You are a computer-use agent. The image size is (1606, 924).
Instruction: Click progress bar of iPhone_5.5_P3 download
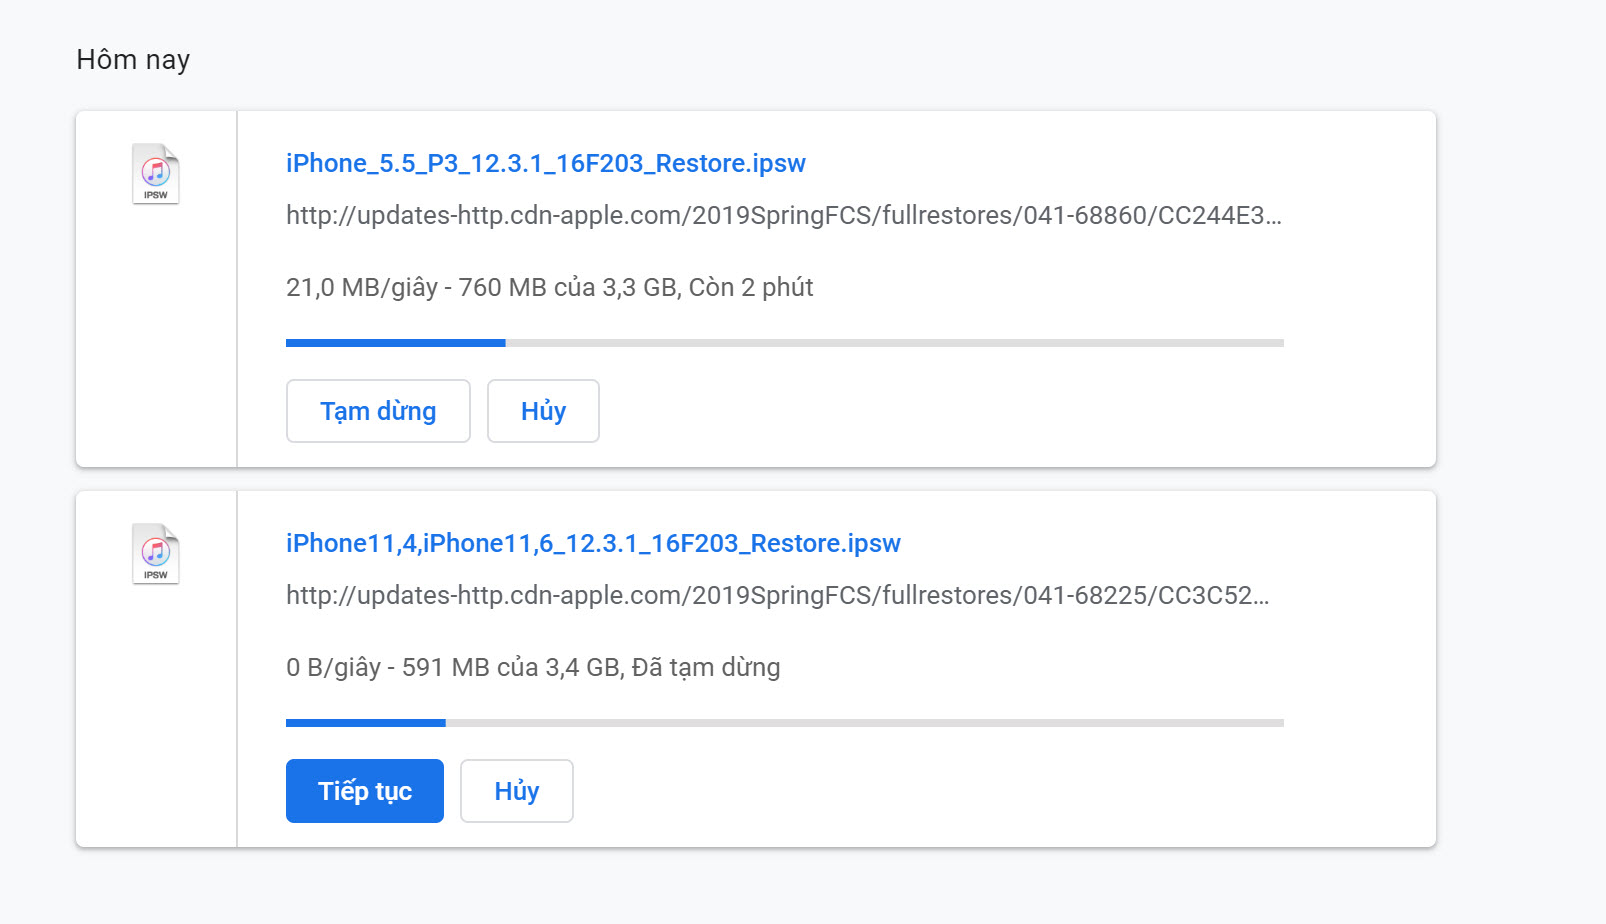pyautogui.click(x=785, y=343)
